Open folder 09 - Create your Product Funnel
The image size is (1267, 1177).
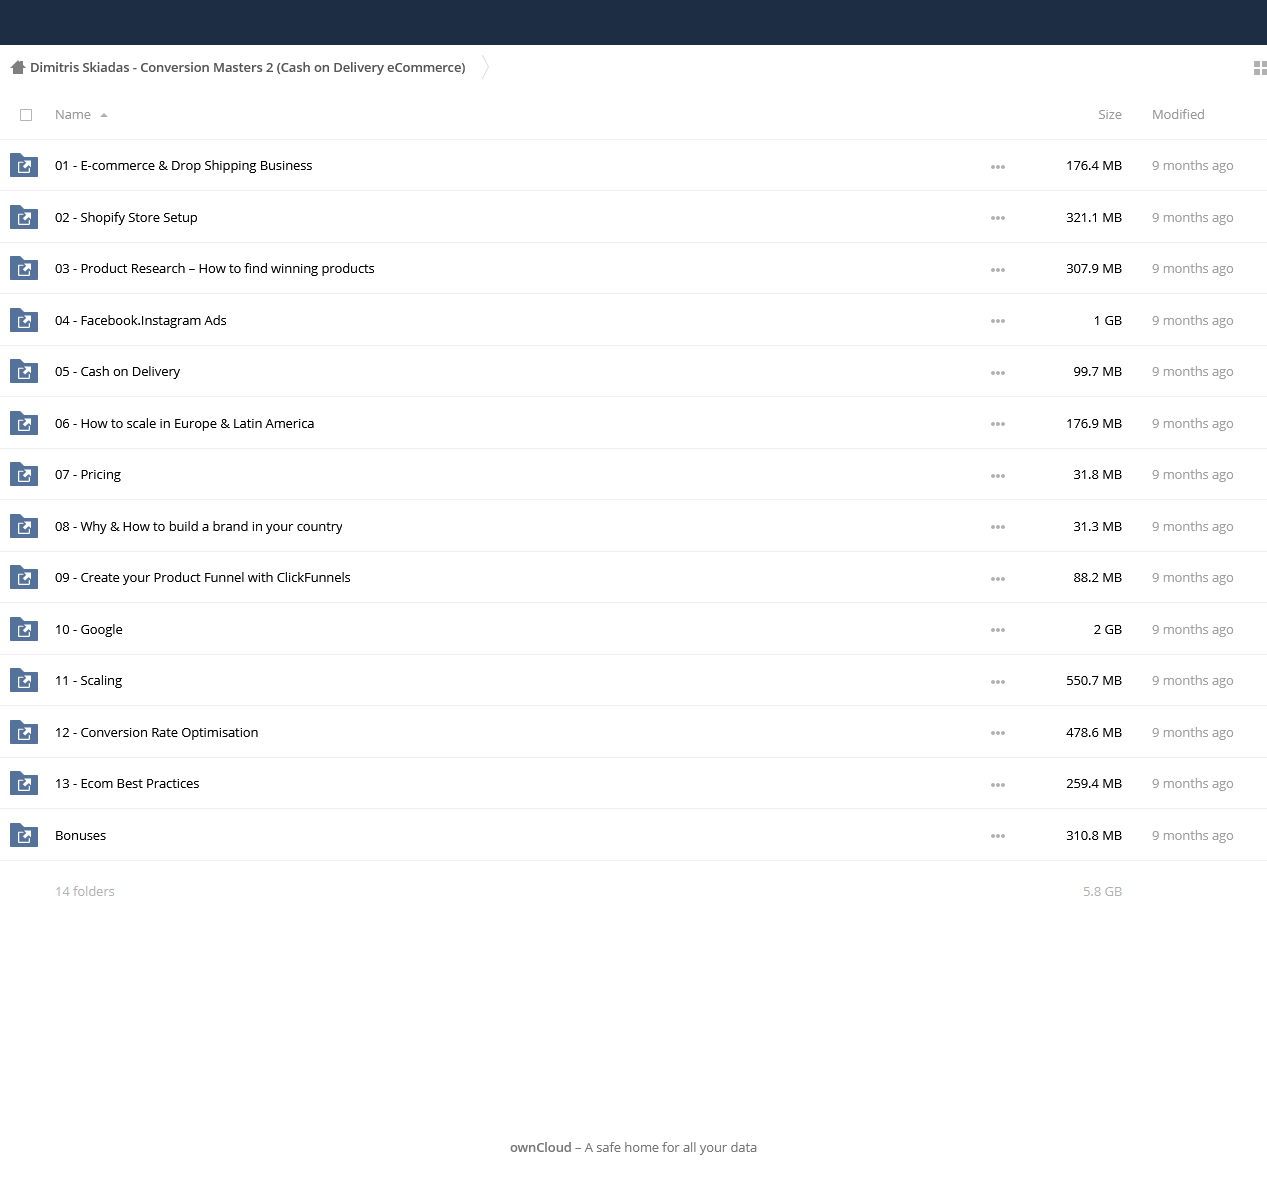coord(202,578)
